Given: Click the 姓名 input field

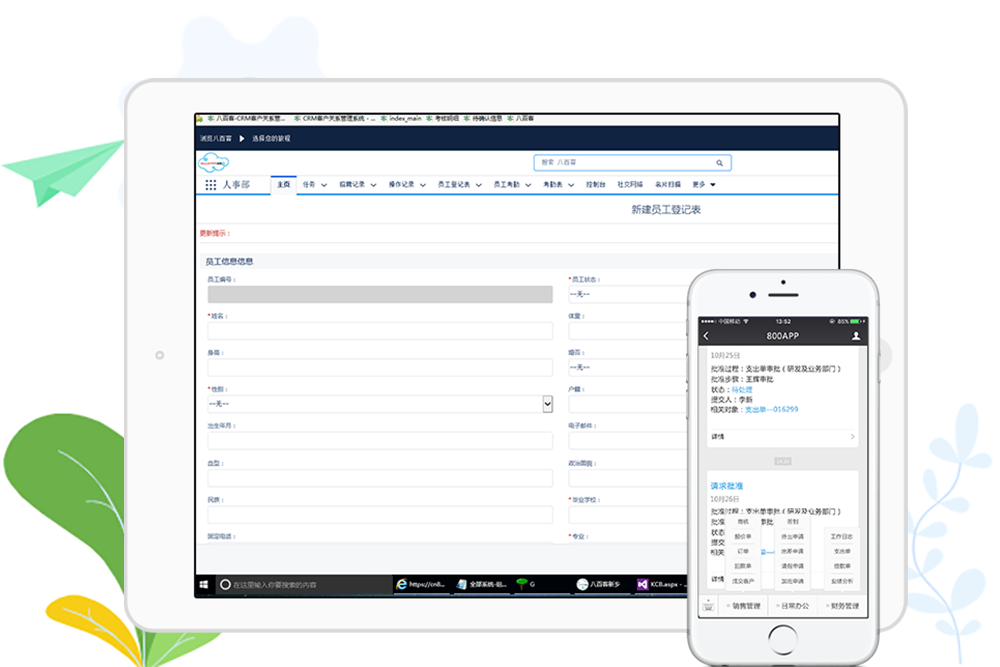Looking at the screenshot, I should (x=380, y=331).
